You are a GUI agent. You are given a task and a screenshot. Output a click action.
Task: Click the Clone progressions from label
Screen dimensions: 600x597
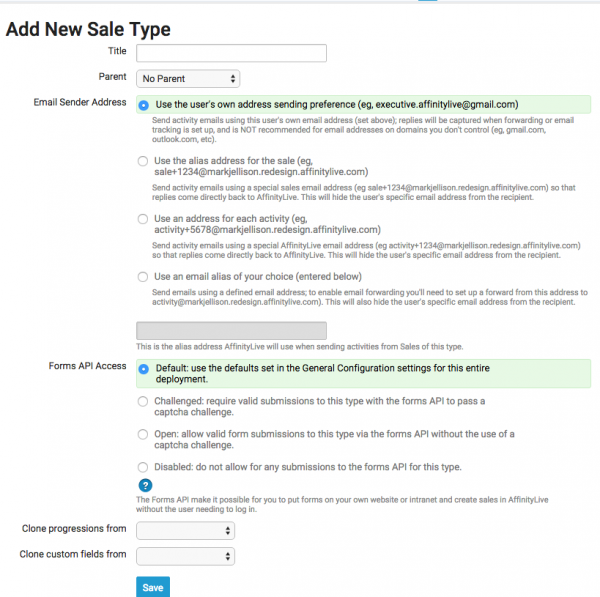(74, 528)
